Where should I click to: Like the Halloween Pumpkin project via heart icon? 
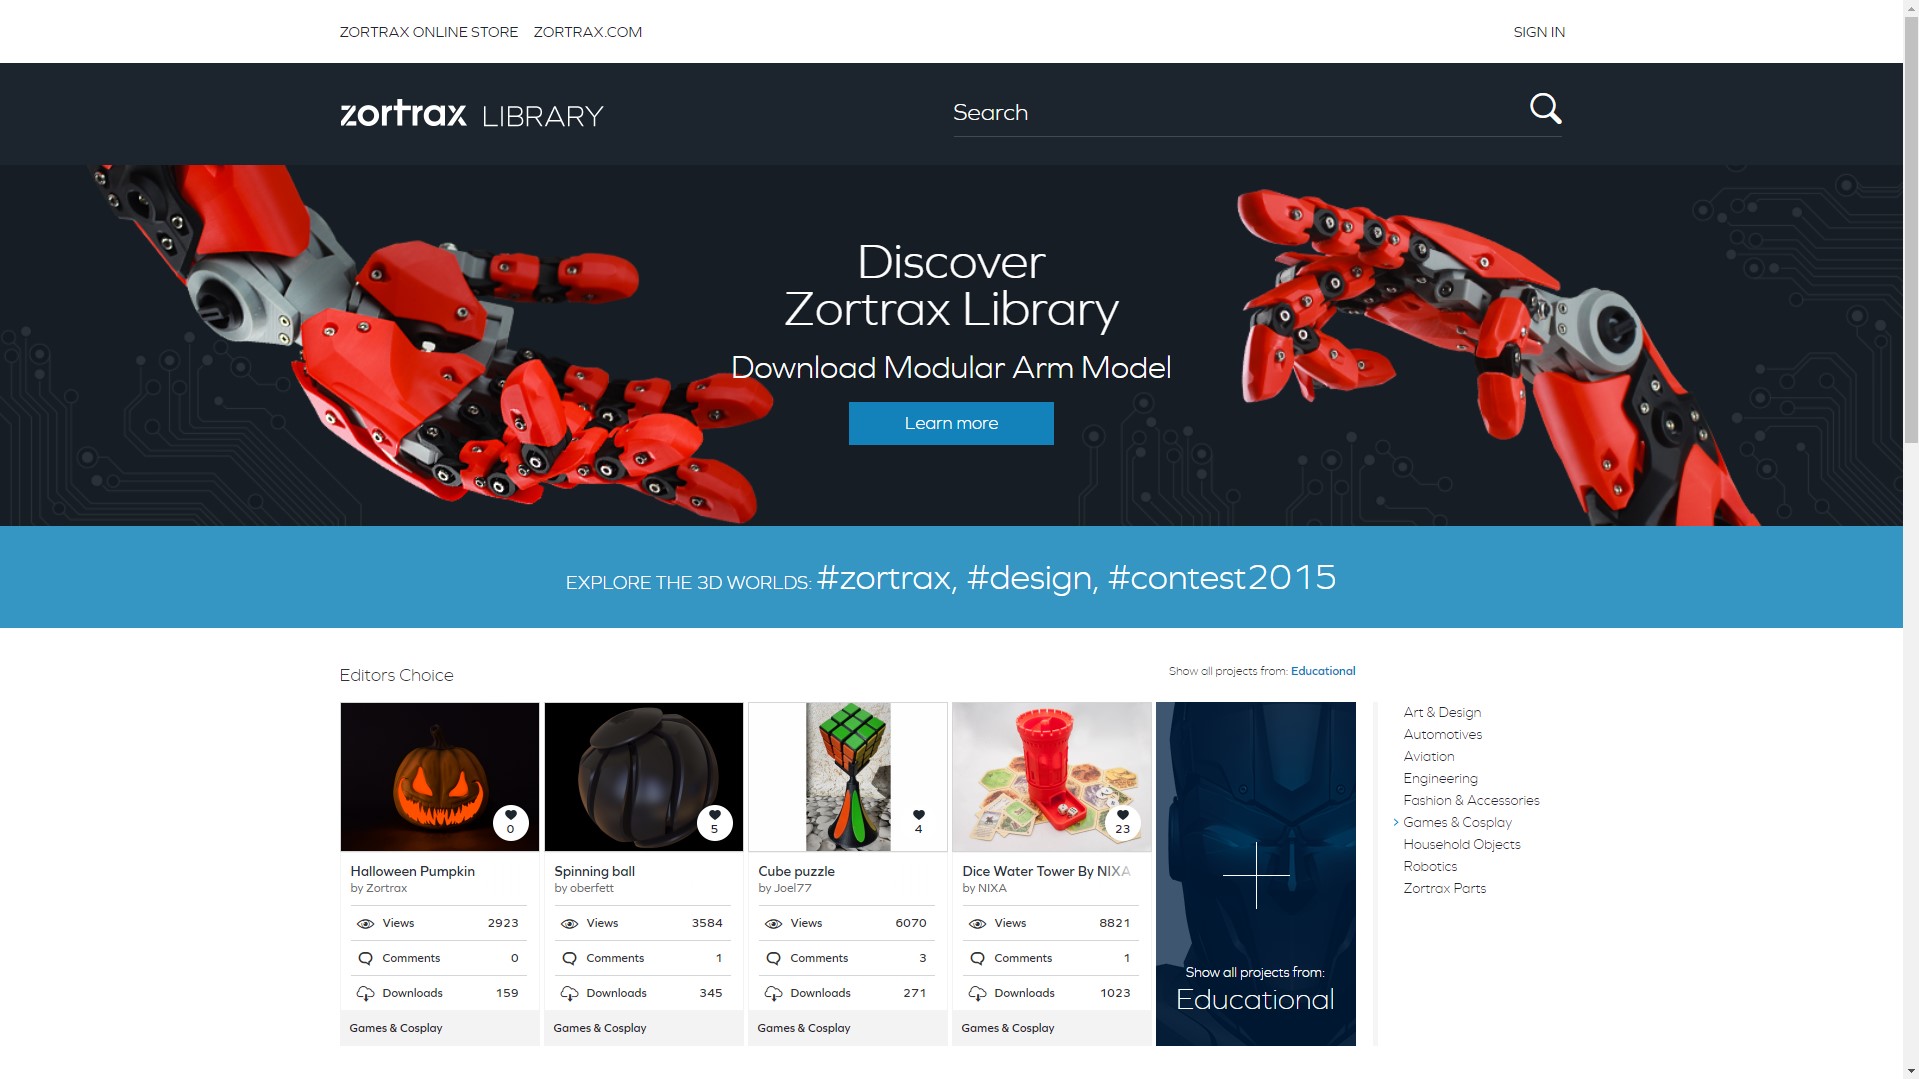[510, 816]
